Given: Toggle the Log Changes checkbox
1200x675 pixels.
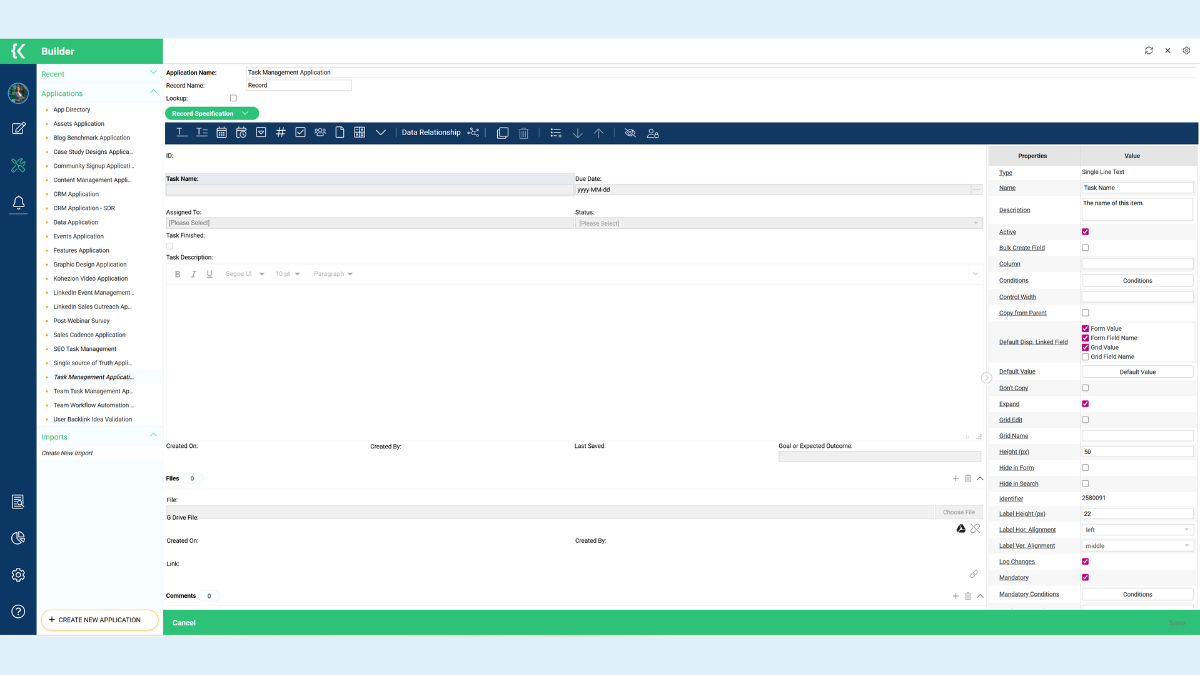Looking at the screenshot, I should coord(1086,562).
